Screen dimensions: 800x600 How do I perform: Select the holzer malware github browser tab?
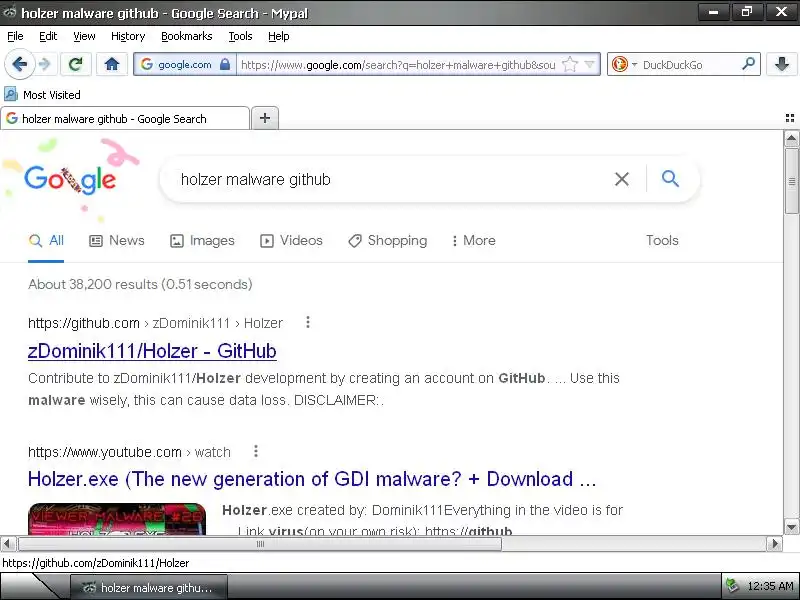[125, 118]
